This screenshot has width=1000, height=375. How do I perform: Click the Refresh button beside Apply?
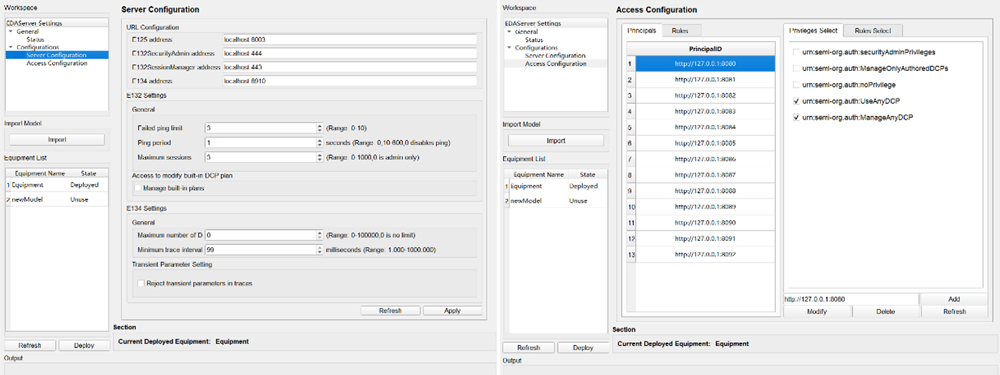(390, 311)
